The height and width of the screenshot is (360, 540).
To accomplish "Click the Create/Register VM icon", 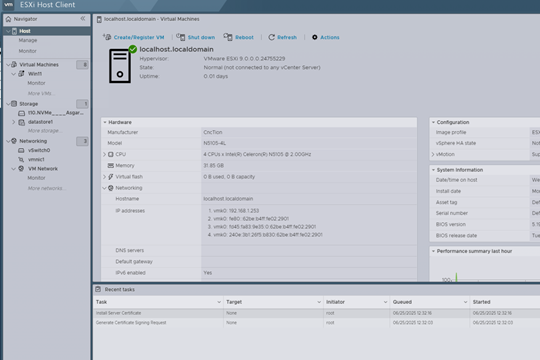I will 107,37.
